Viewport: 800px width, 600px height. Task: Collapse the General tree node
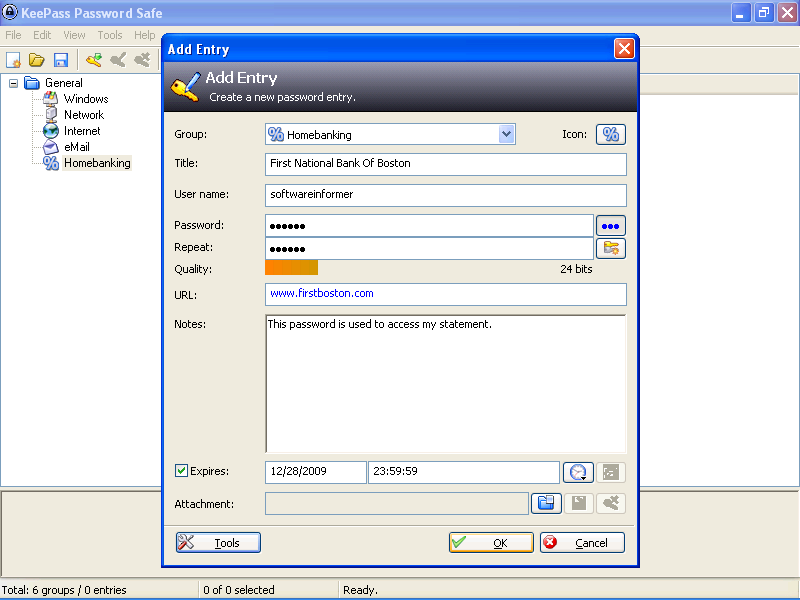pos(13,83)
